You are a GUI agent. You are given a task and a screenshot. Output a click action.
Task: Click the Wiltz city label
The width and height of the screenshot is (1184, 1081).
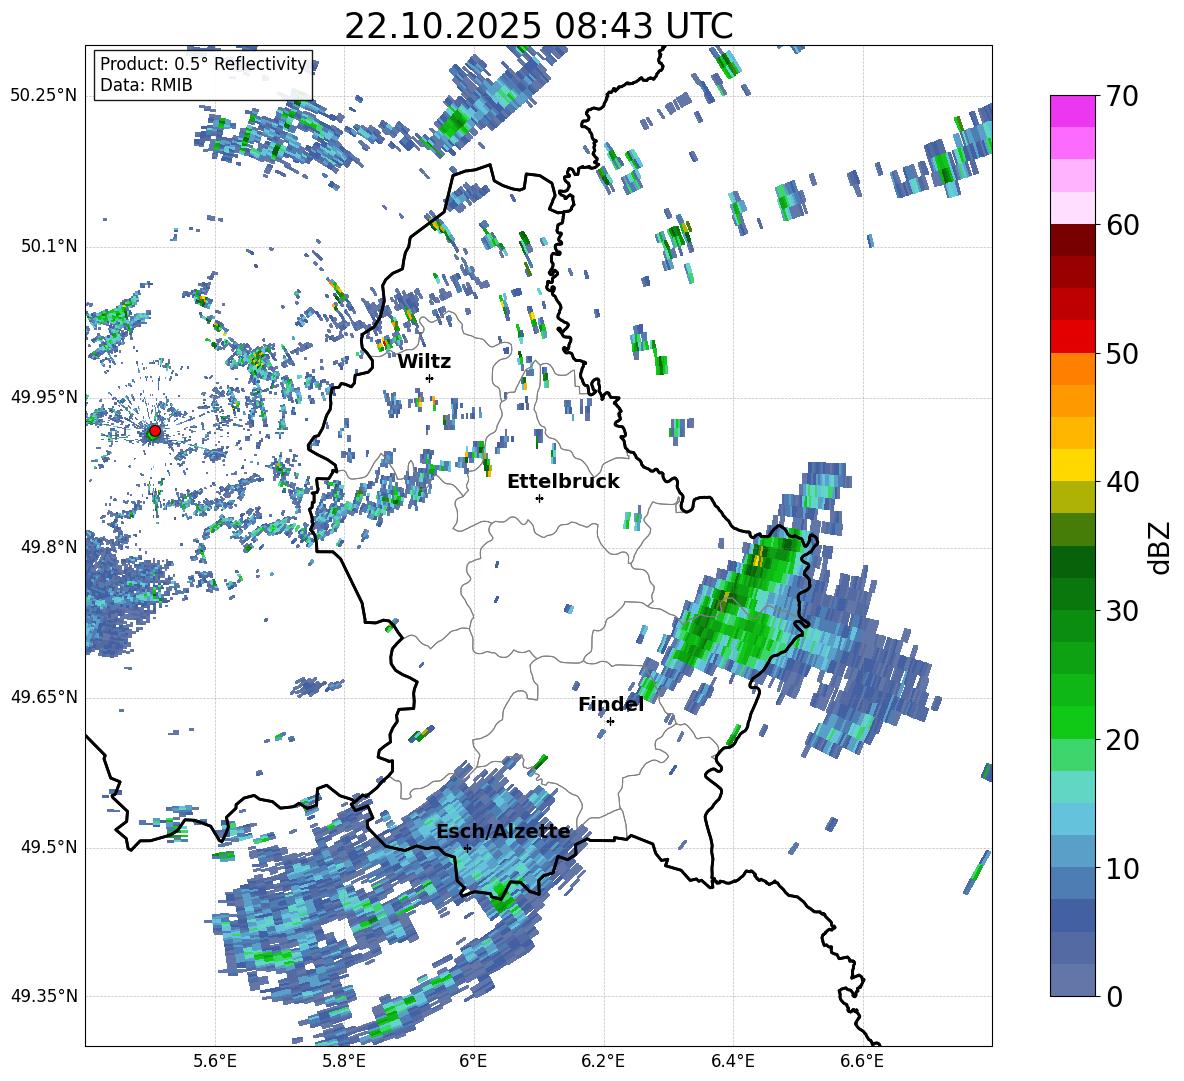click(x=424, y=361)
